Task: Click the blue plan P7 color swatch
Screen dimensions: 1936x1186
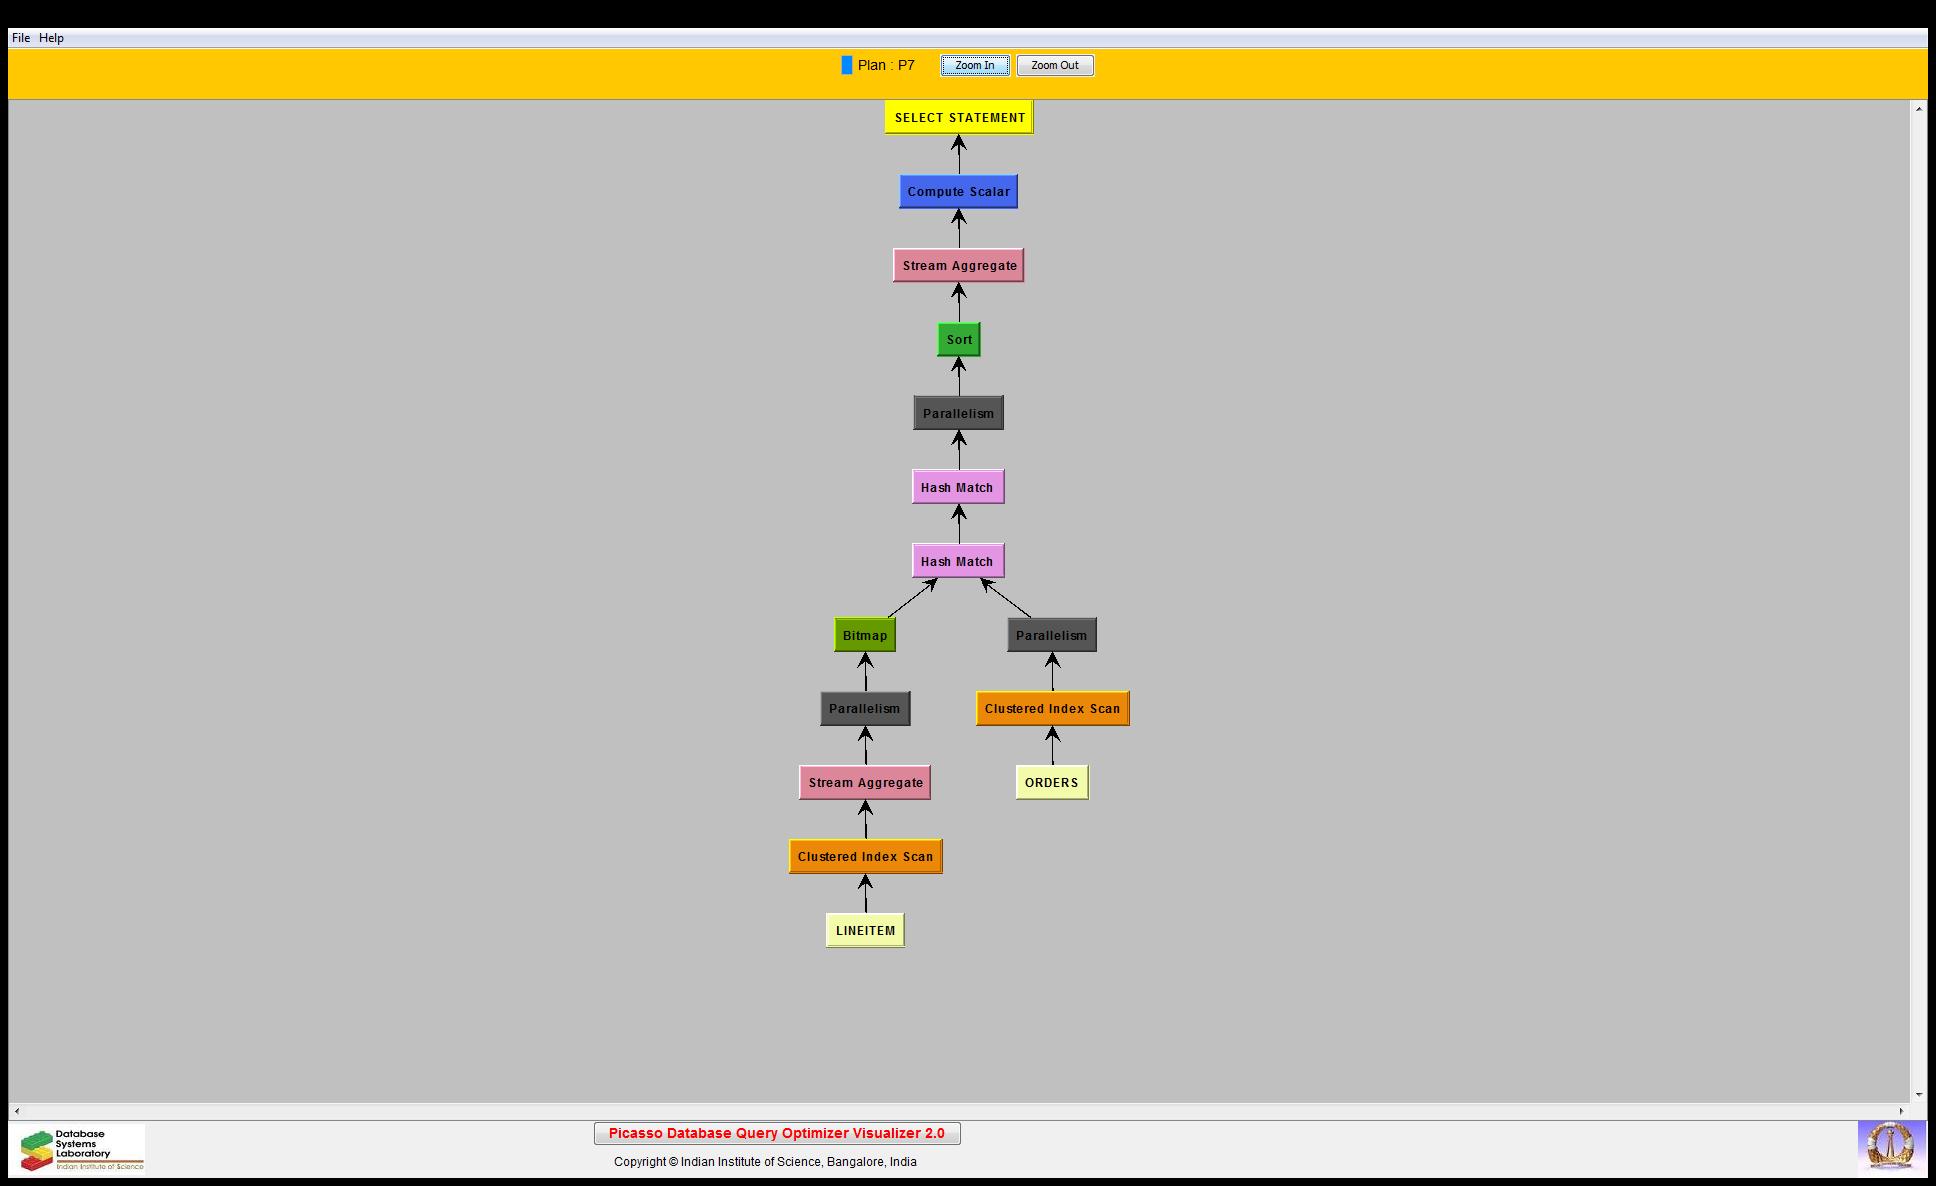Action: tap(847, 65)
